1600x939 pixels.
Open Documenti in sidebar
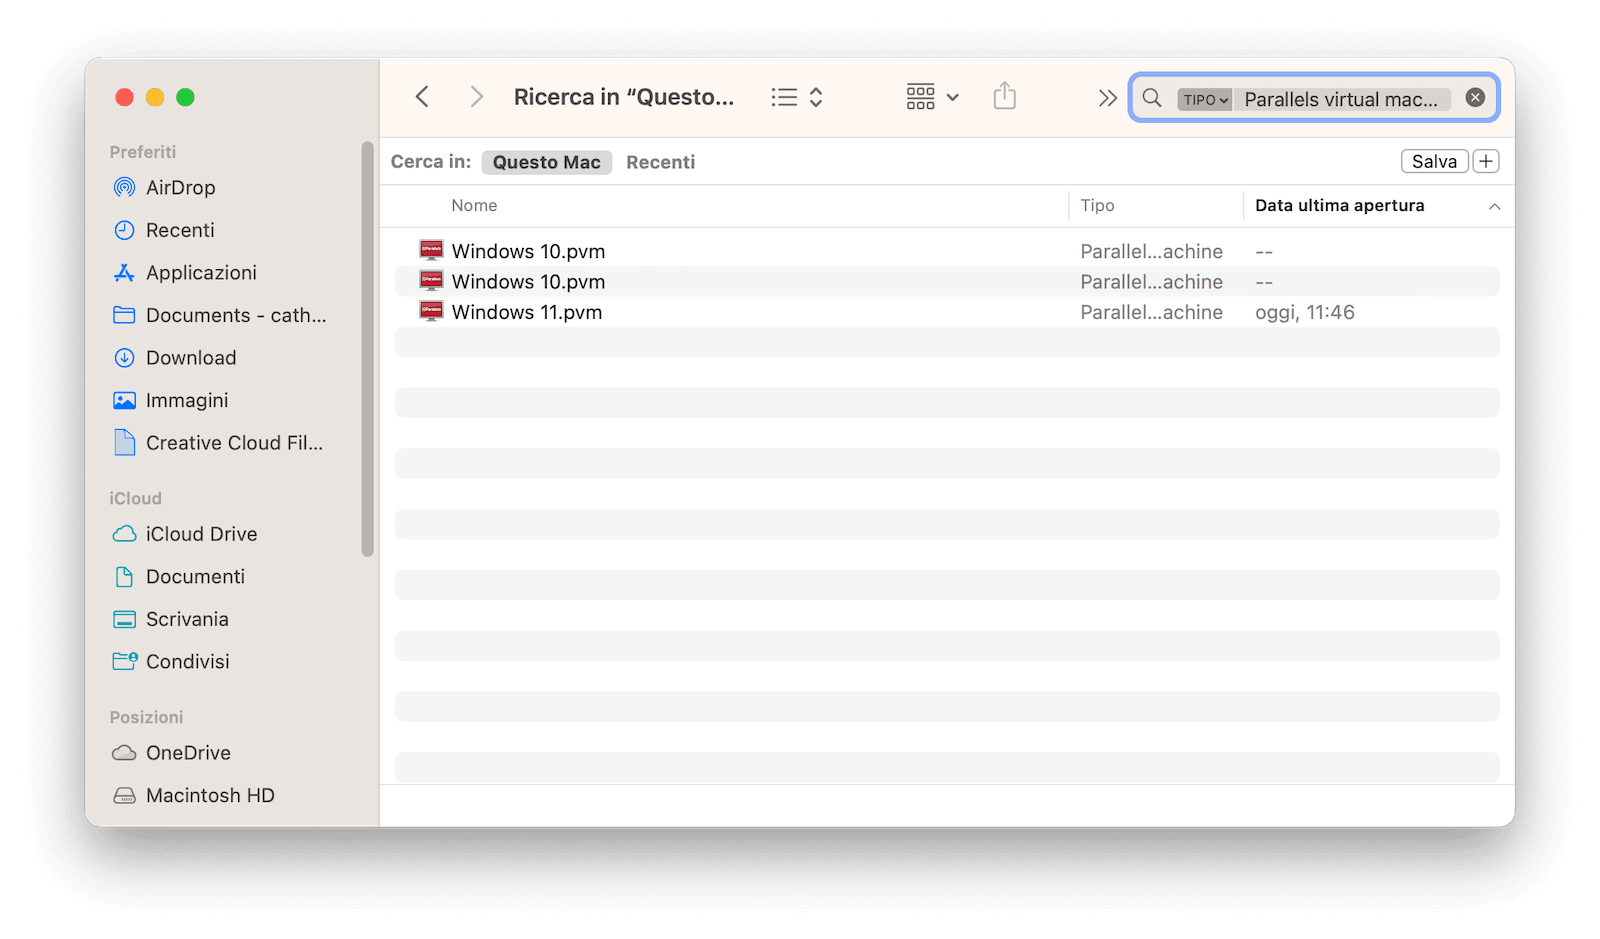coord(195,577)
